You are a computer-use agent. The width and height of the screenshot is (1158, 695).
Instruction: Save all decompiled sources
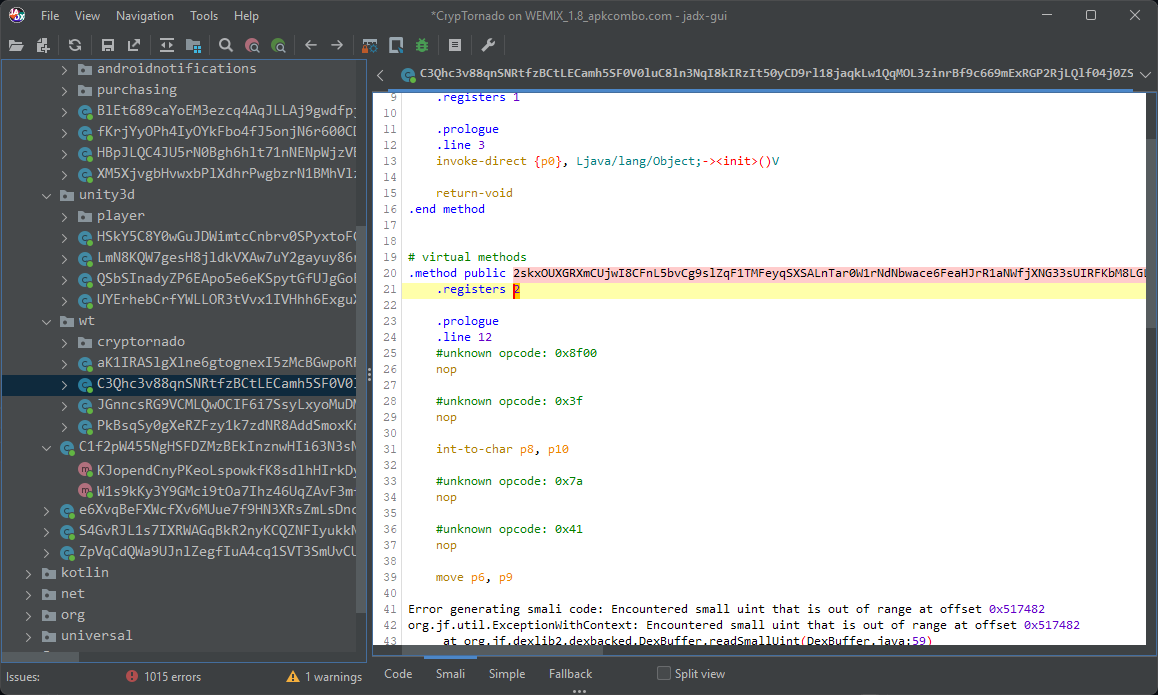(108, 45)
